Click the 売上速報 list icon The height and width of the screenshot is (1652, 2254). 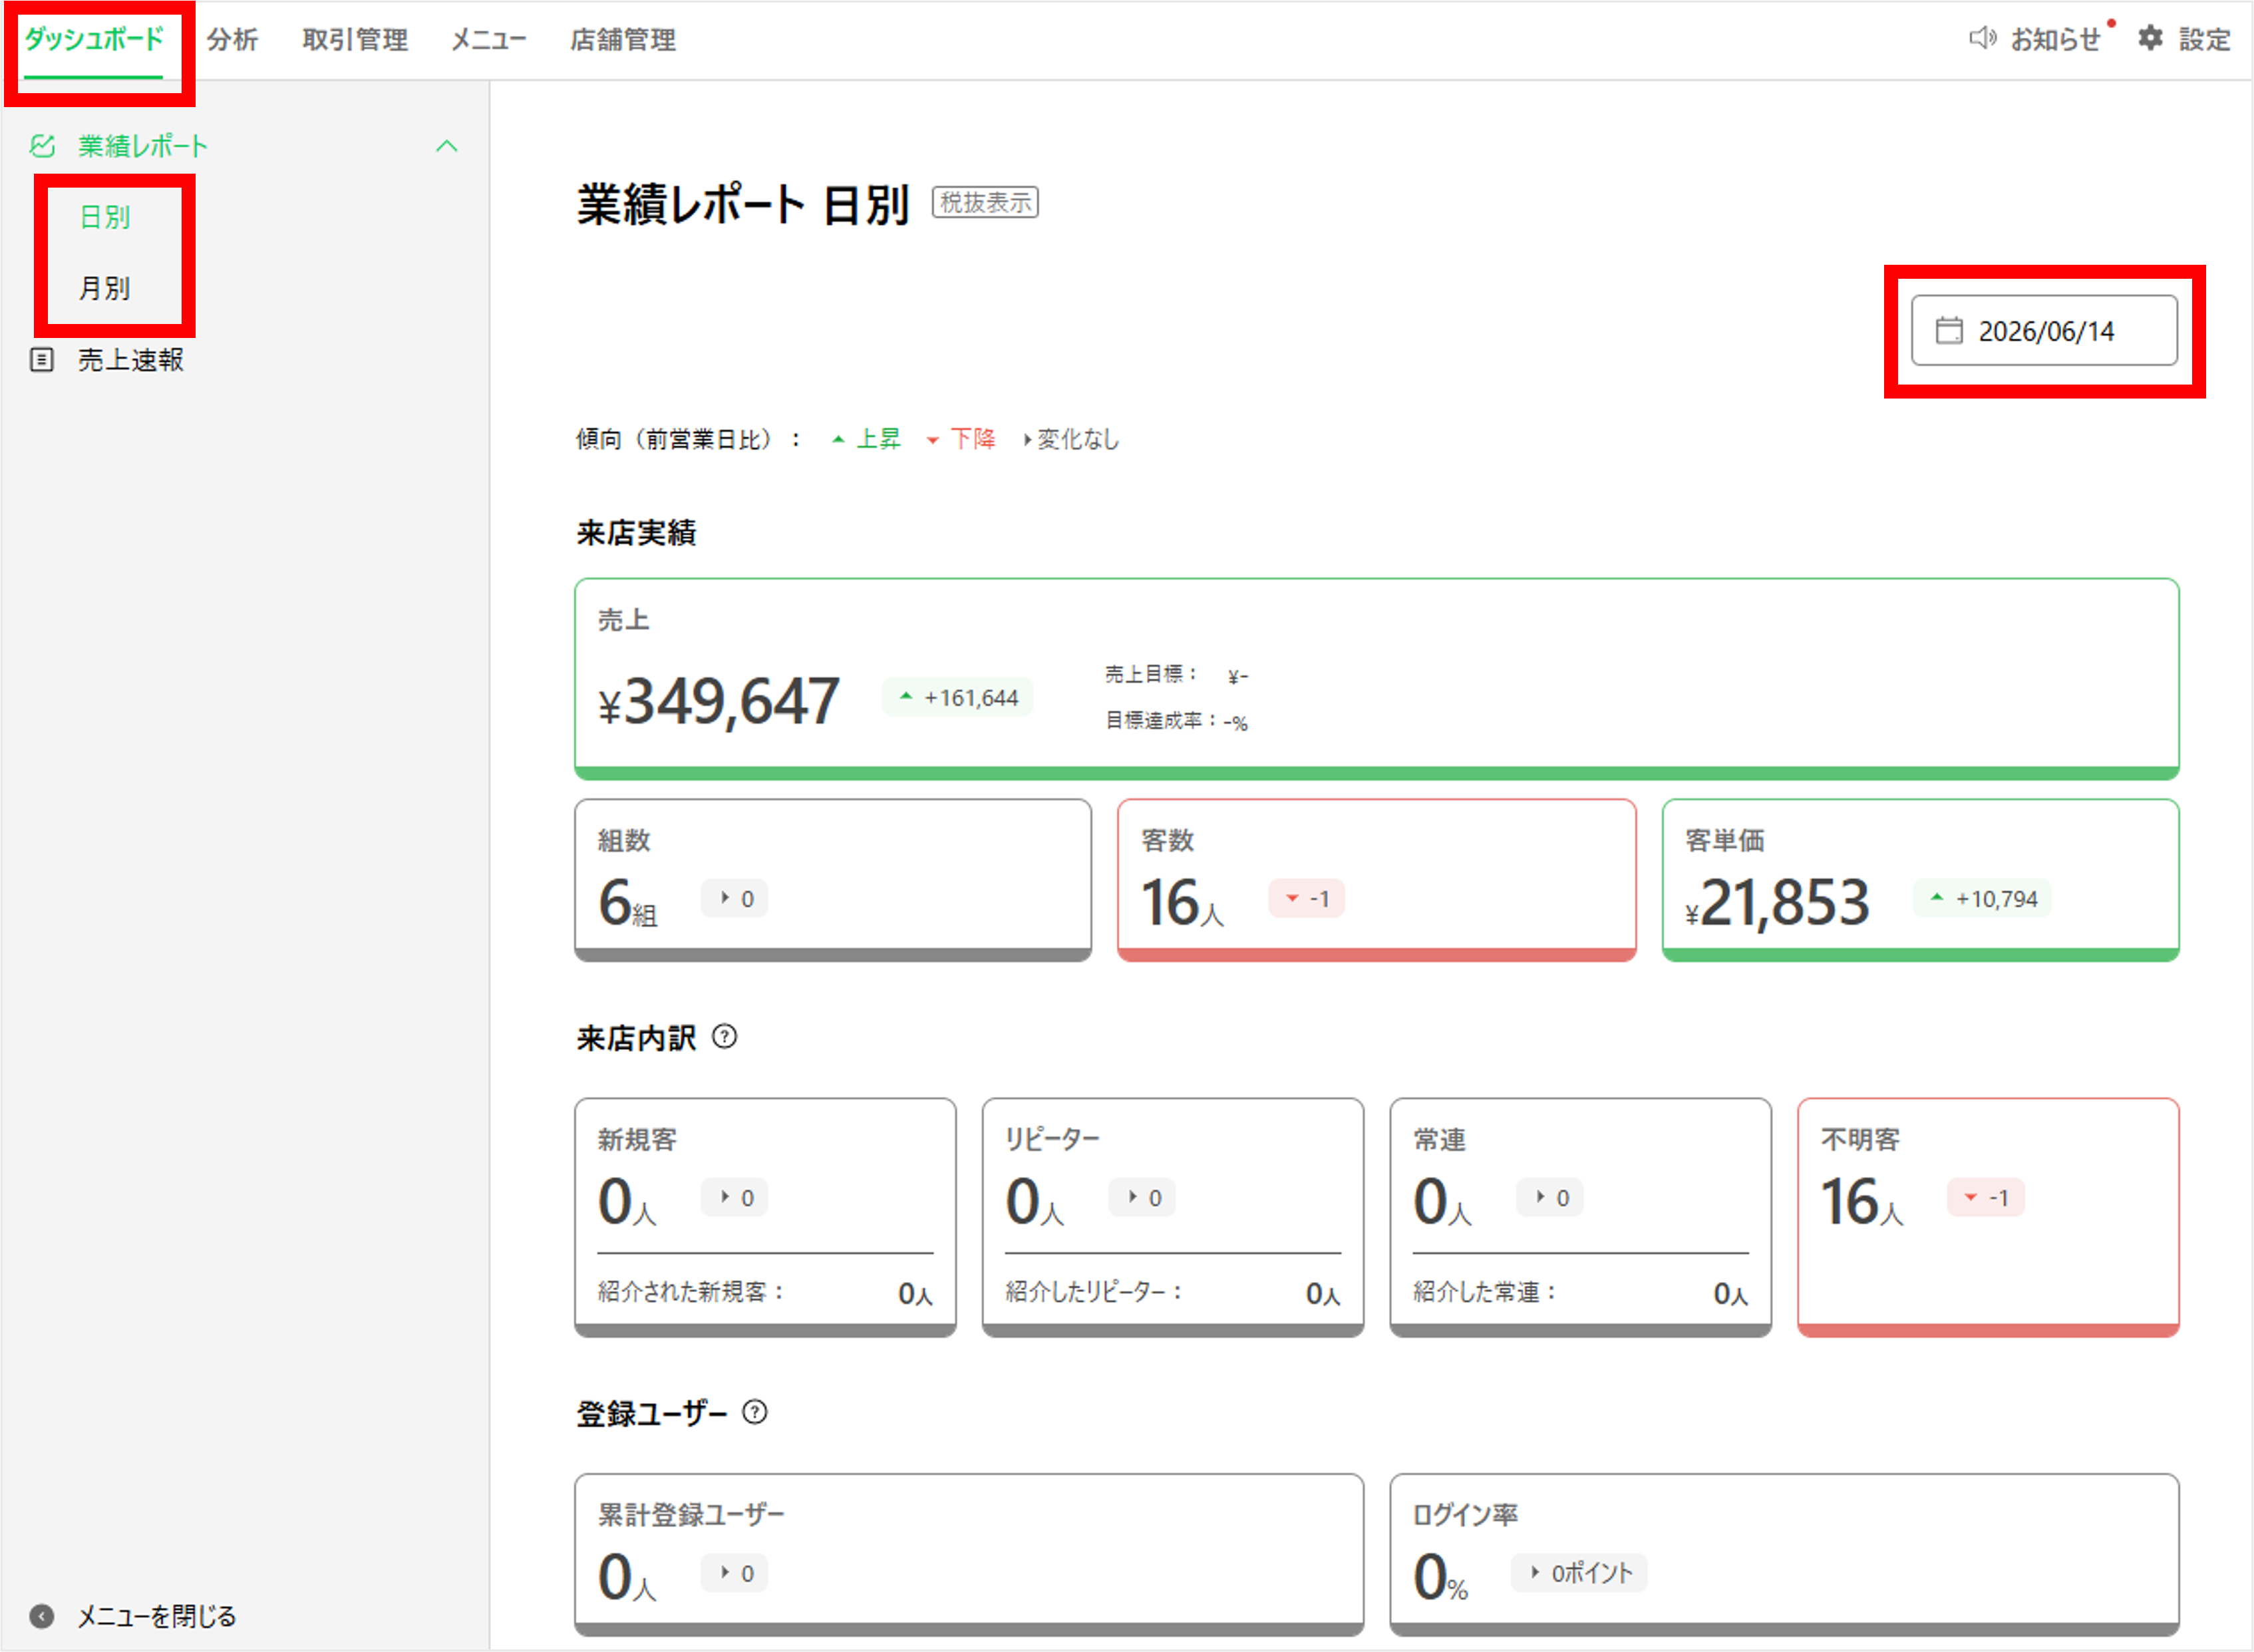click(x=42, y=359)
